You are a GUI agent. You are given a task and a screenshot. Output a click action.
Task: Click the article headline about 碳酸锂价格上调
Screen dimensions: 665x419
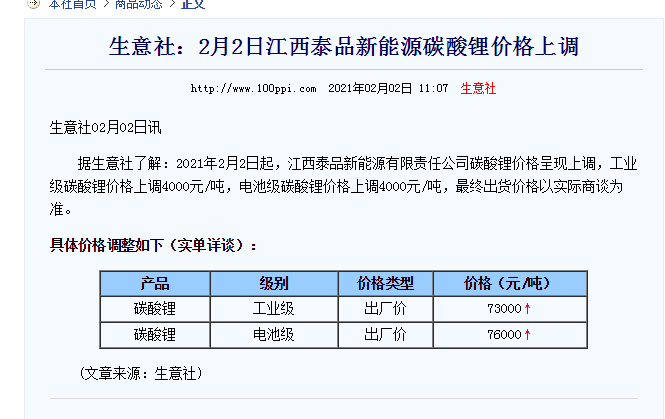344,46
